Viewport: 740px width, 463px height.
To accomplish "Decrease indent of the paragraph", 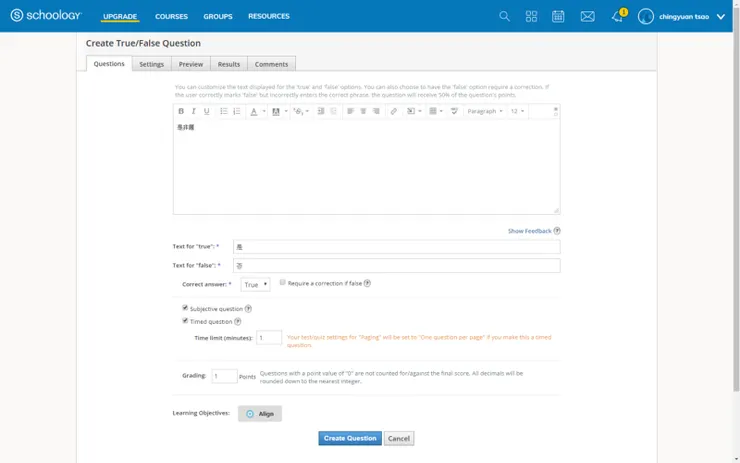I will (x=334, y=111).
